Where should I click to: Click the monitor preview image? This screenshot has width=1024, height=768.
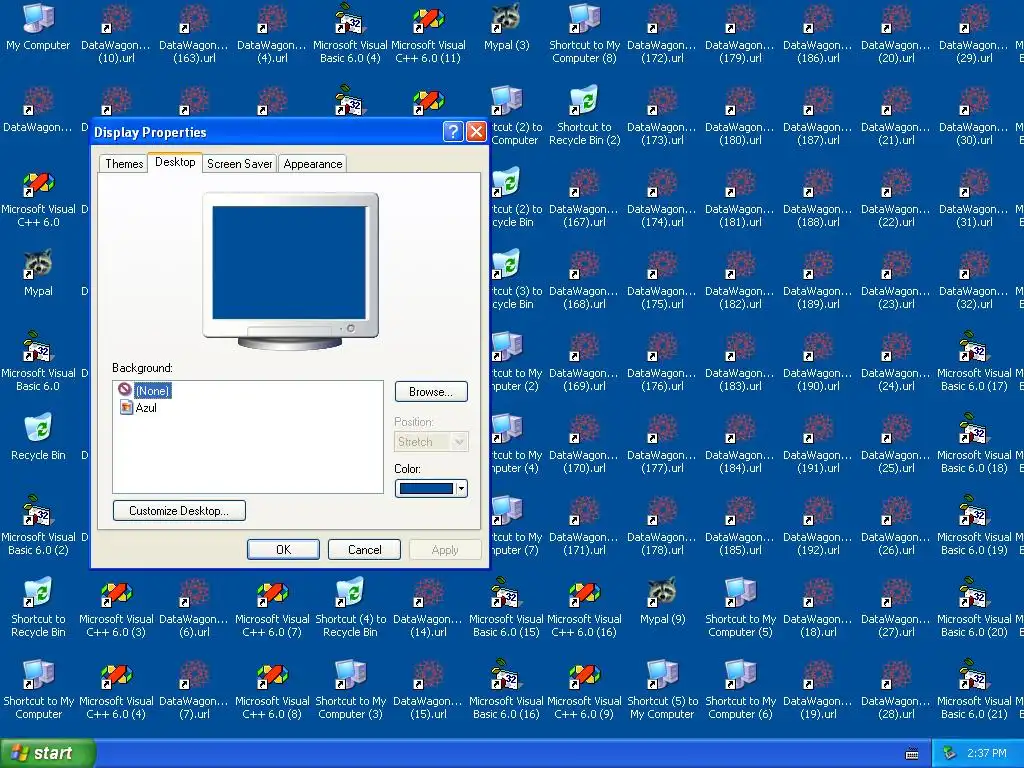(x=290, y=270)
